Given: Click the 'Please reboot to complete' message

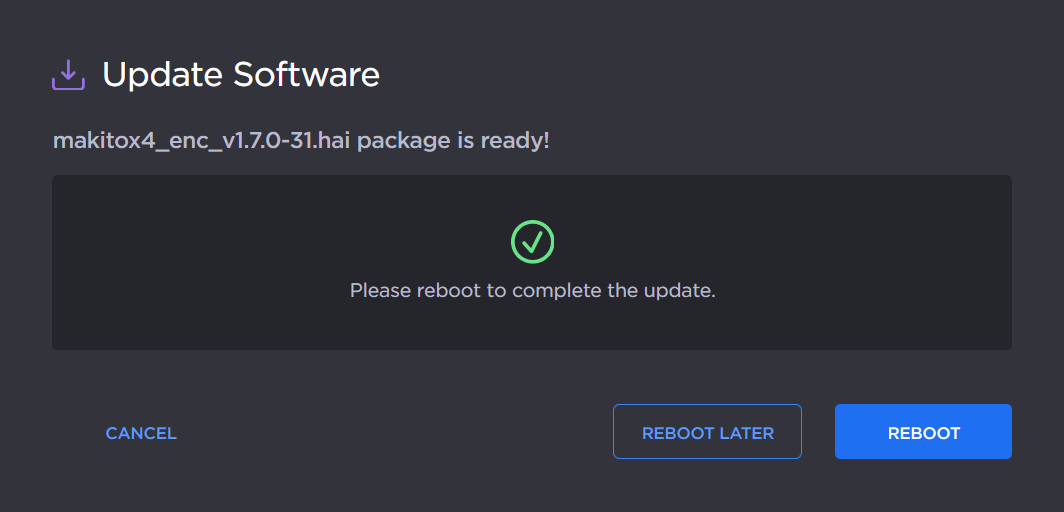Looking at the screenshot, I should click(532, 291).
